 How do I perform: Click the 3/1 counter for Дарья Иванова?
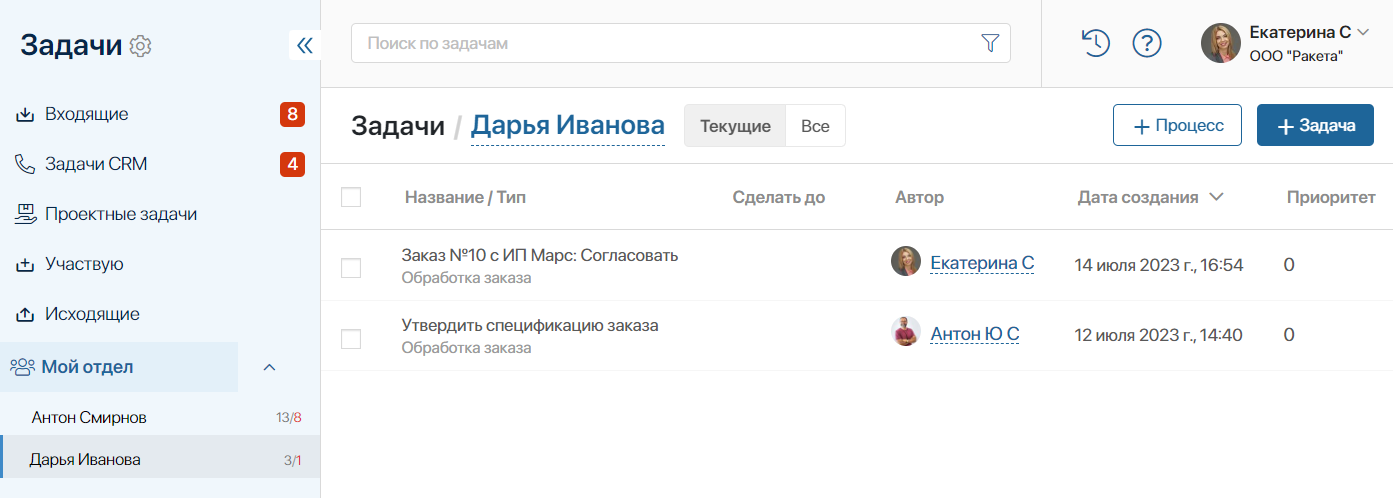click(293, 461)
